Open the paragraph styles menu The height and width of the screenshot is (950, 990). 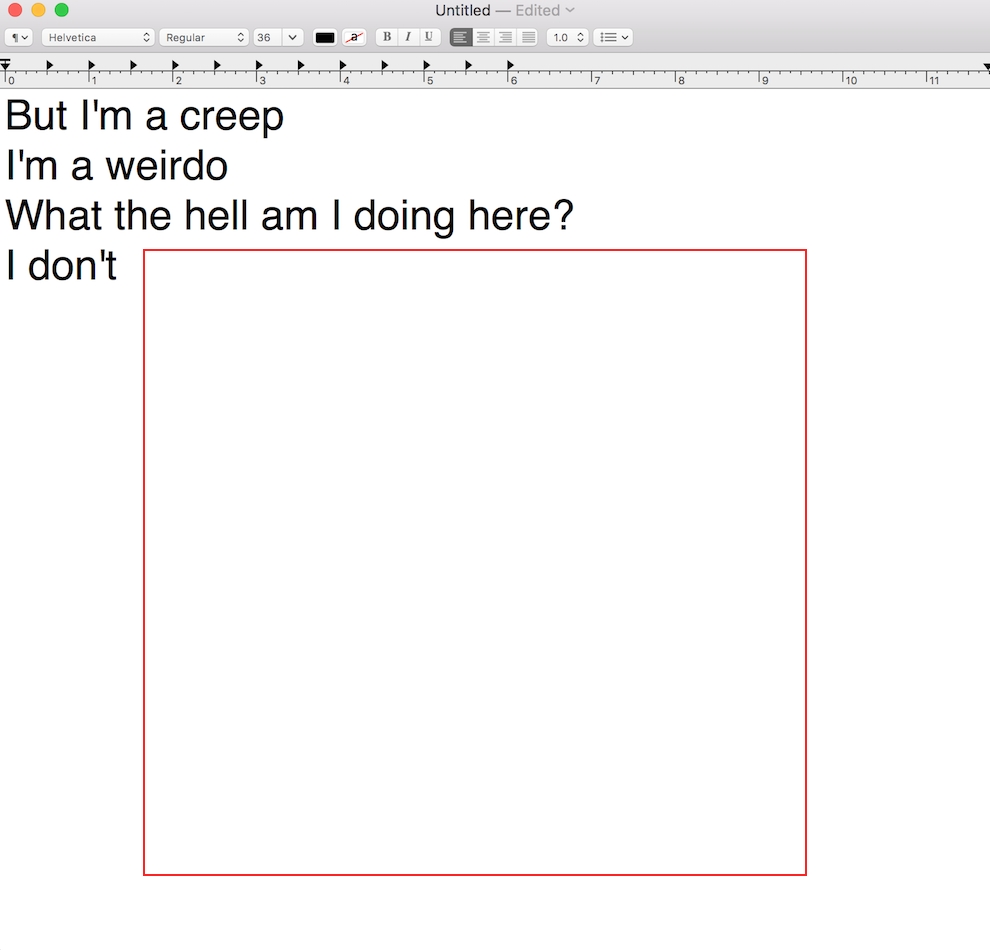(x=18, y=37)
